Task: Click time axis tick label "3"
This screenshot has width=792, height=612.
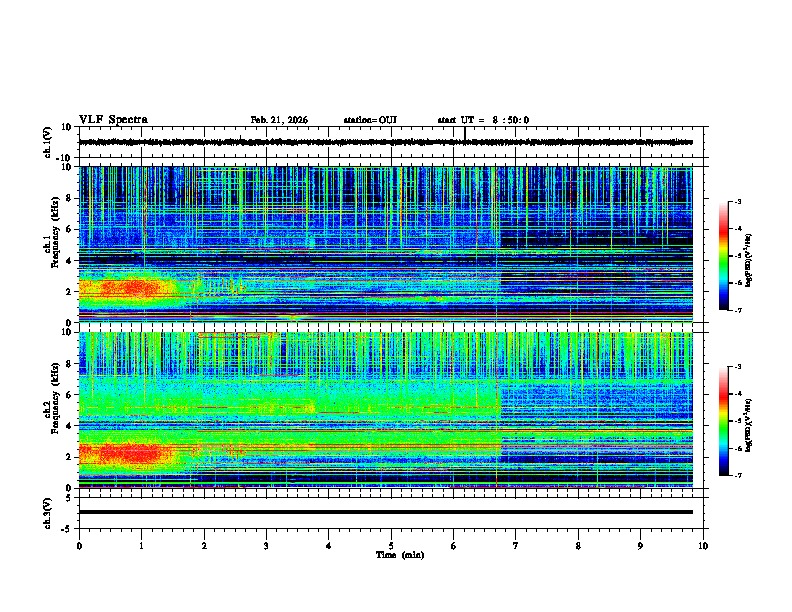Action: pos(266,546)
